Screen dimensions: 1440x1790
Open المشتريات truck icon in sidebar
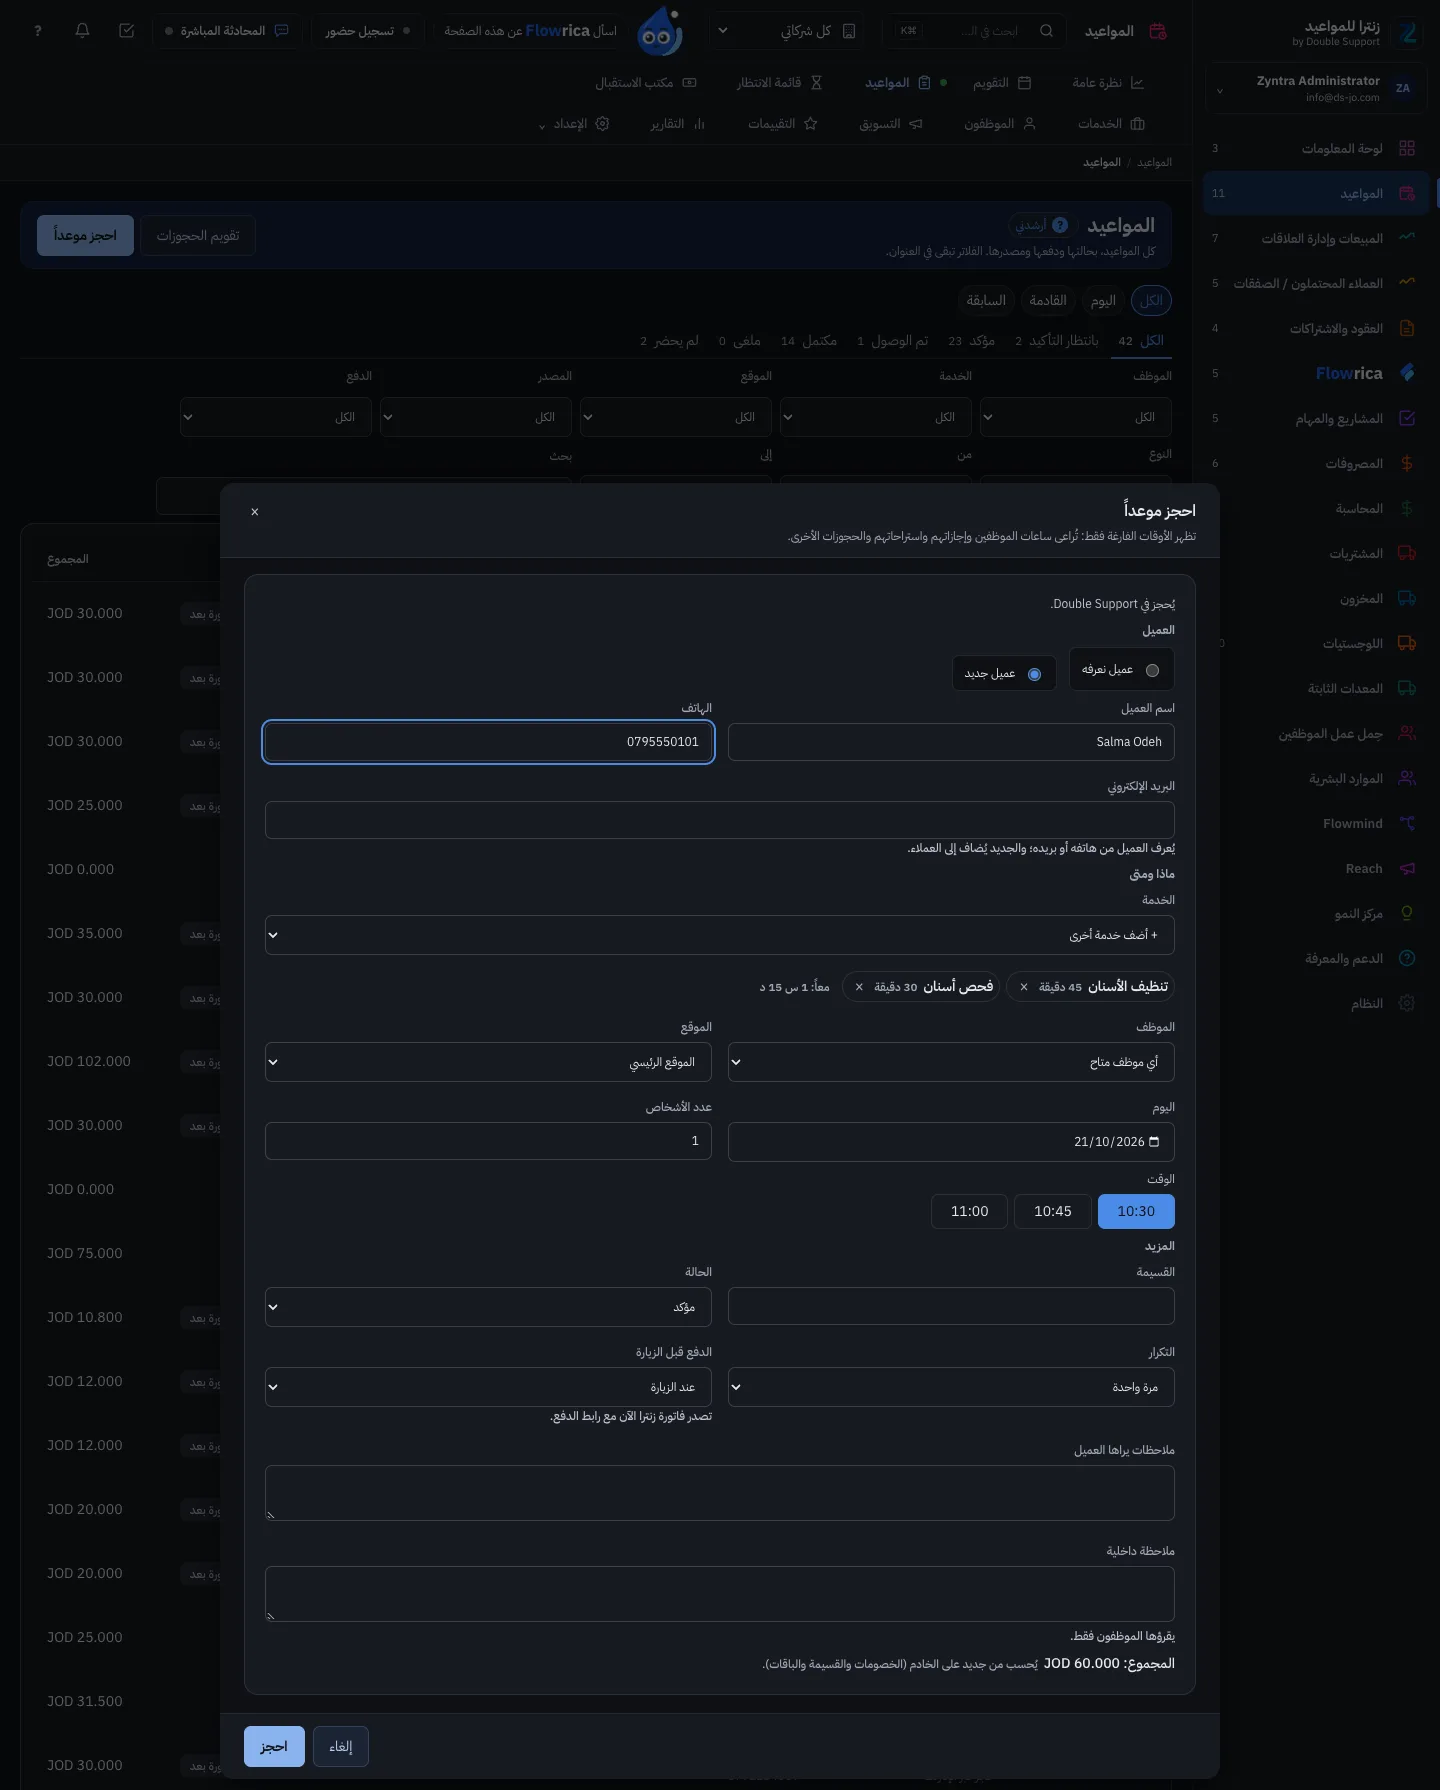click(1407, 553)
